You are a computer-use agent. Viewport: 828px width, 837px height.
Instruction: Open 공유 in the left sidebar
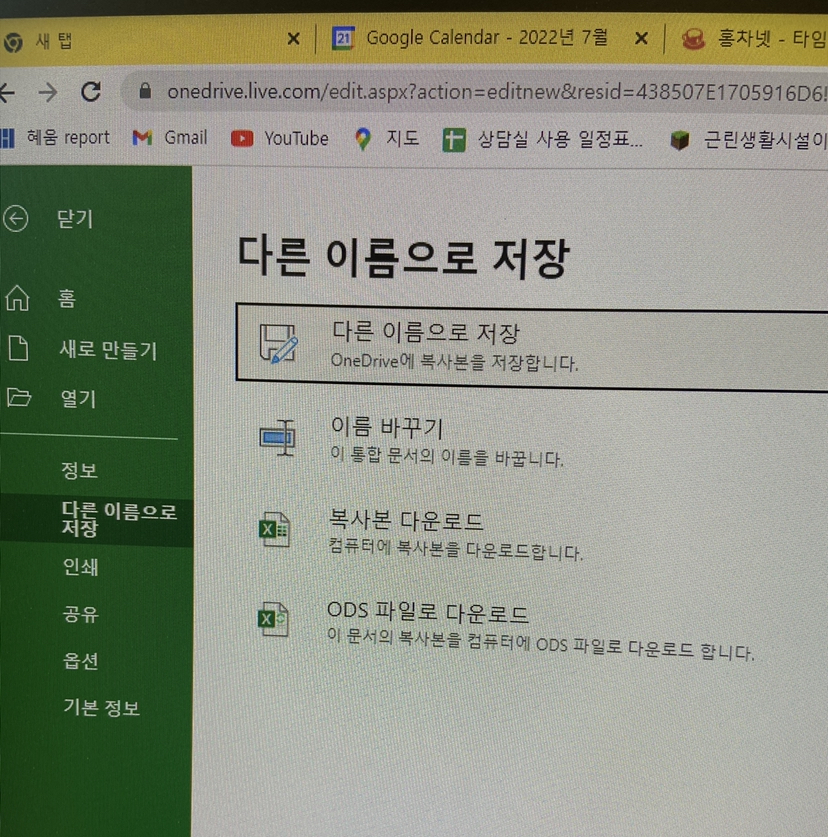point(79,614)
